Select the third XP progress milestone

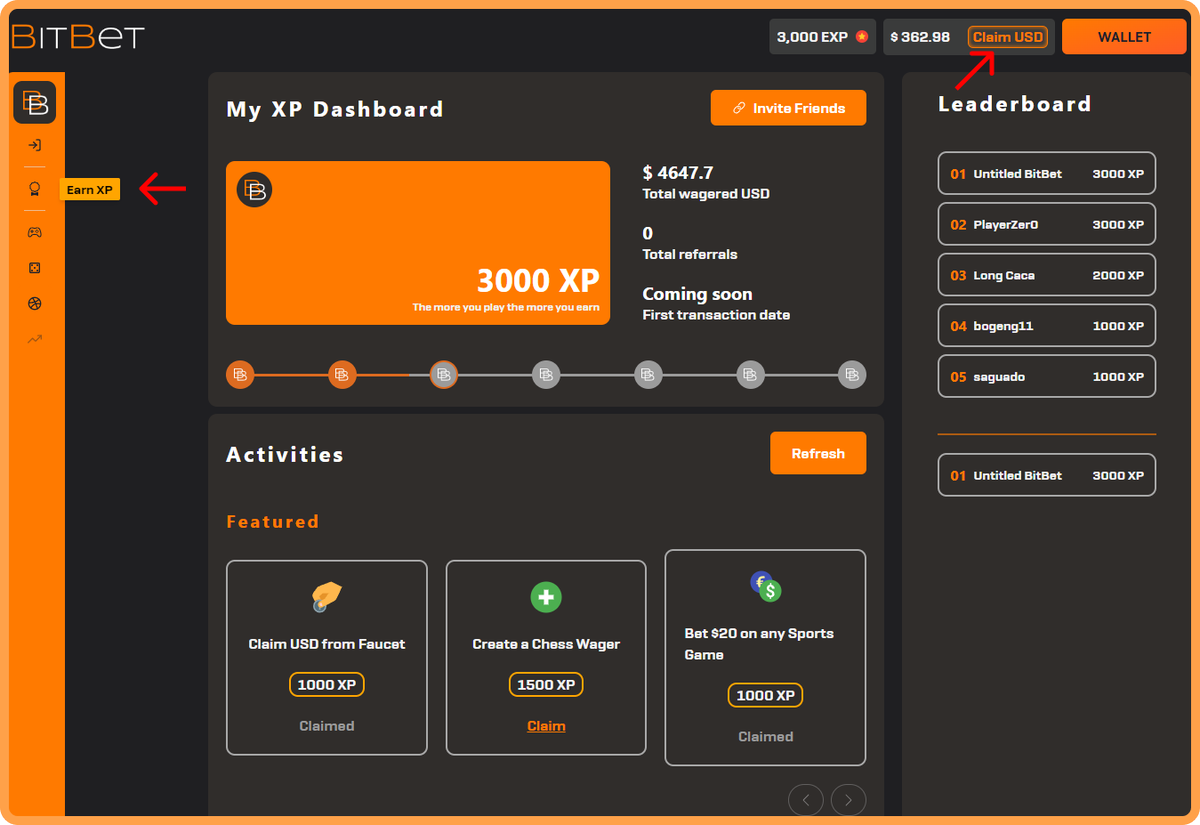click(444, 375)
